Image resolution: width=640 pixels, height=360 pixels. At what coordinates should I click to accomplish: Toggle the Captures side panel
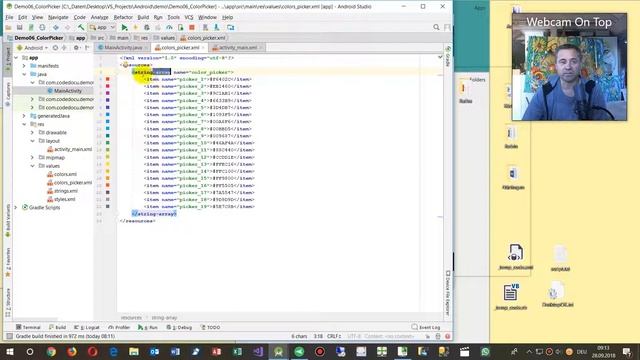coord(8,94)
